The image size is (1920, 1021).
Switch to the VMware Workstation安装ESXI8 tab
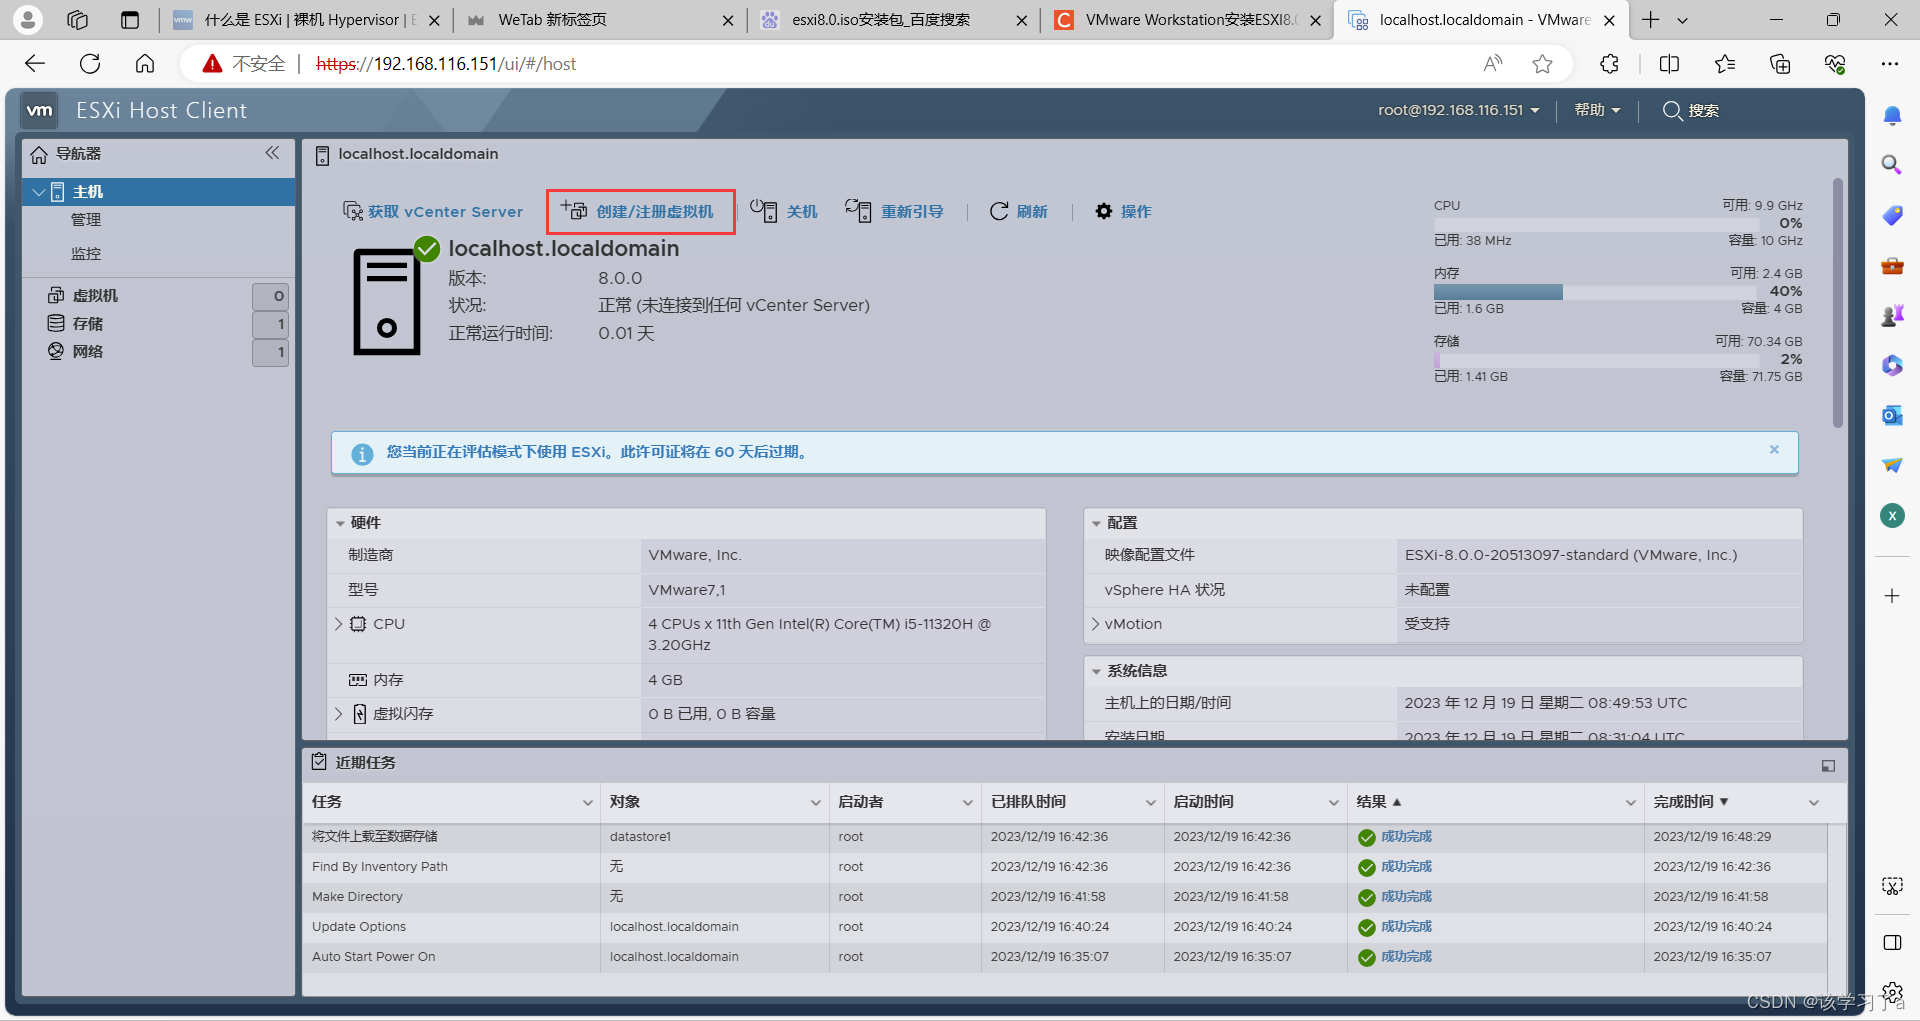pyautogui.click(x=1188, y=20)
